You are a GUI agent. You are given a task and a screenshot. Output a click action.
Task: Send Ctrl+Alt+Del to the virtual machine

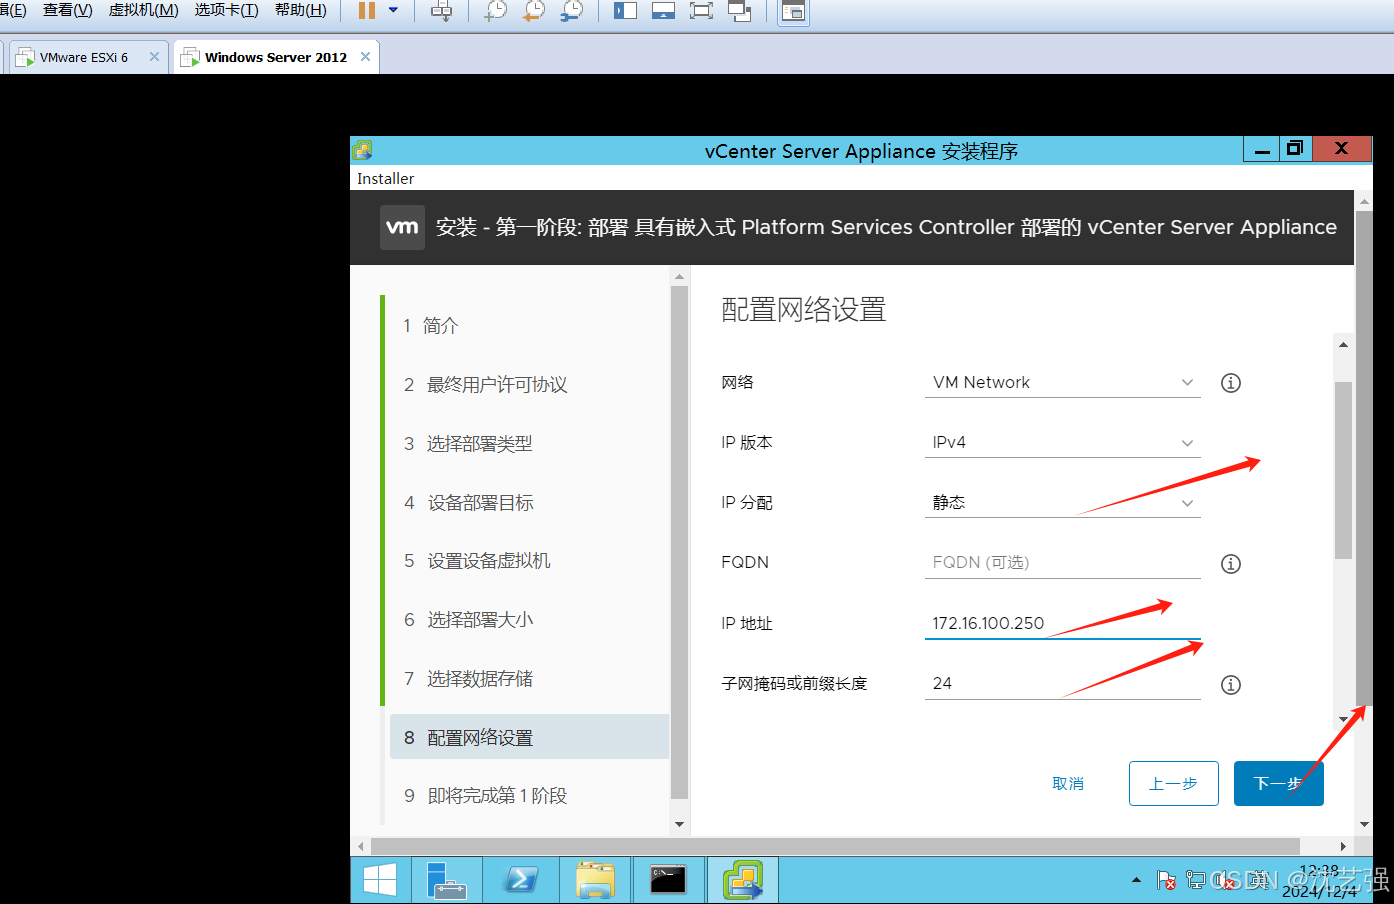coord(441,11)
